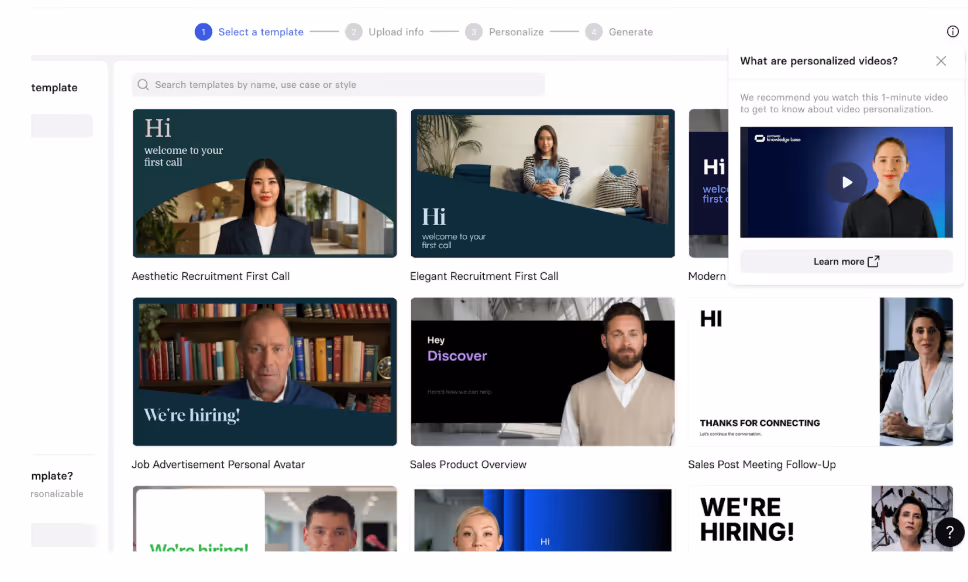Focus the Search templates input field
The width and height of the screenshot is (968, 582).
[338, 85]
